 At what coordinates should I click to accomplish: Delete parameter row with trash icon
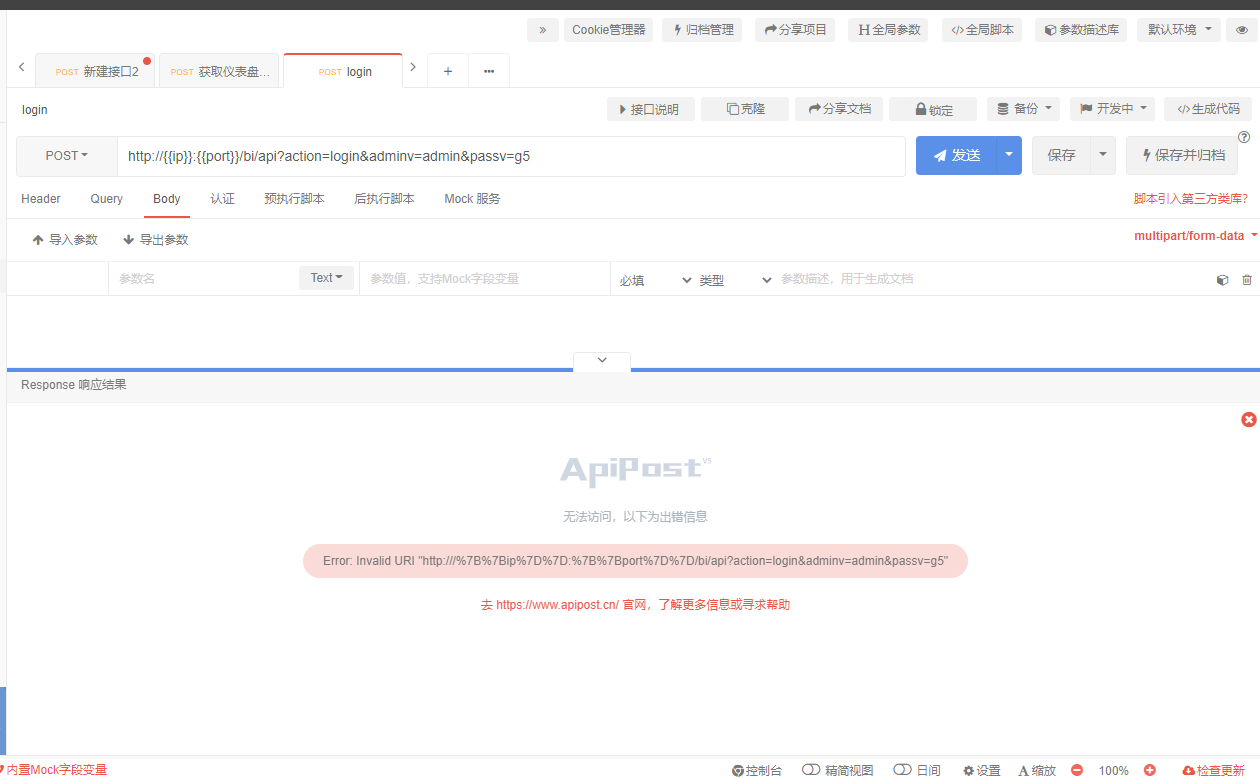click(1246, 280)
